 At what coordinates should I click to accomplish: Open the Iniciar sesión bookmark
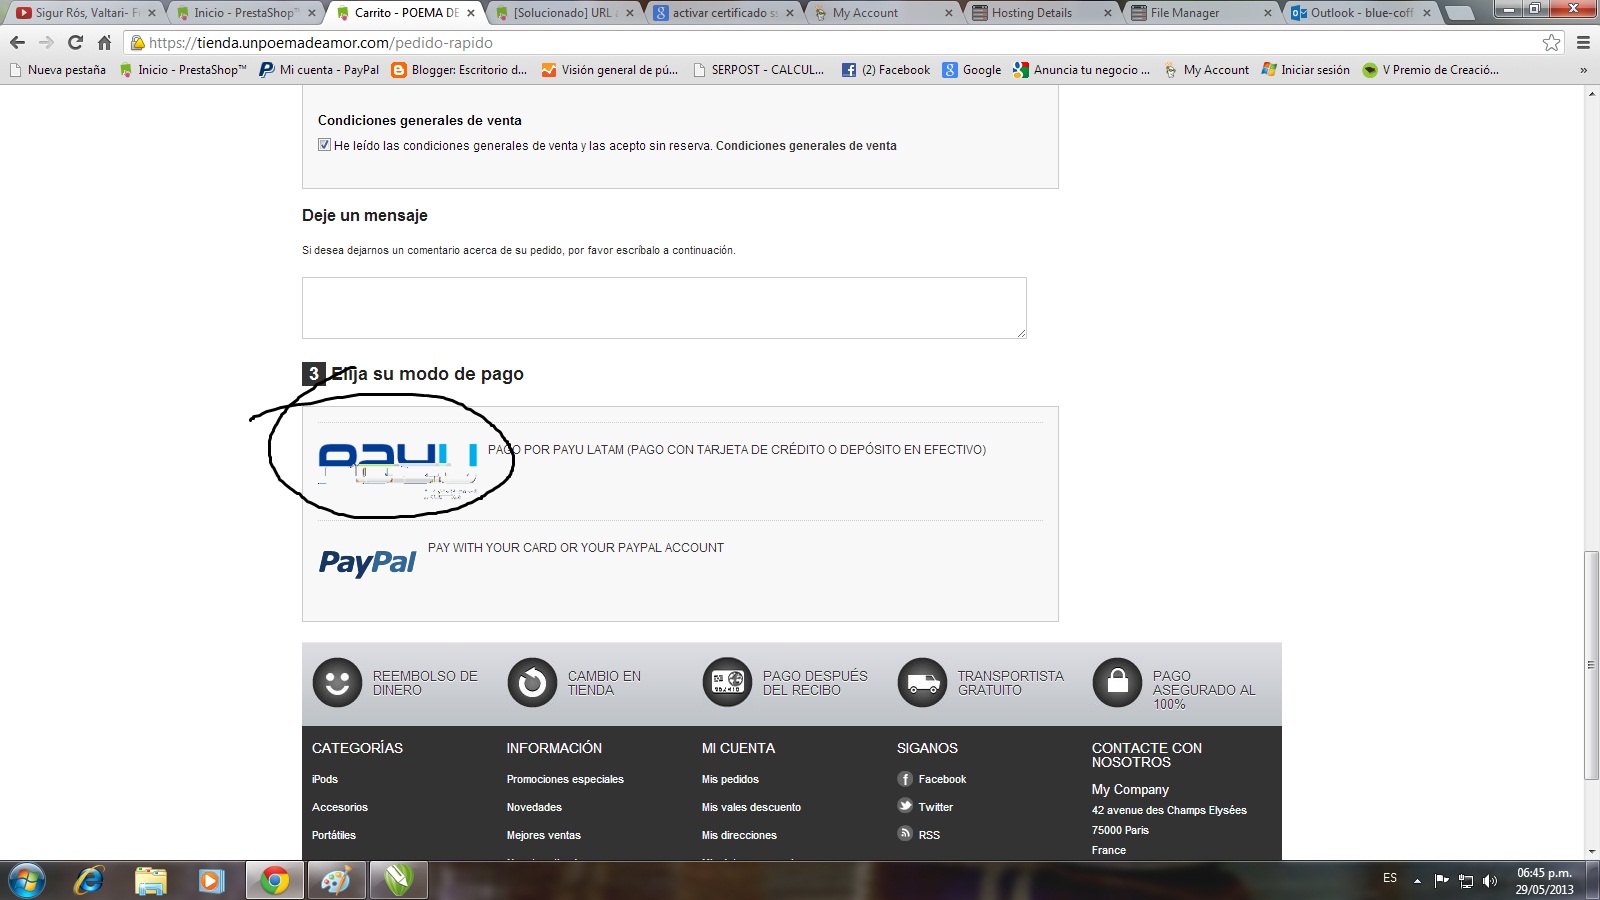click(1306, 70)
